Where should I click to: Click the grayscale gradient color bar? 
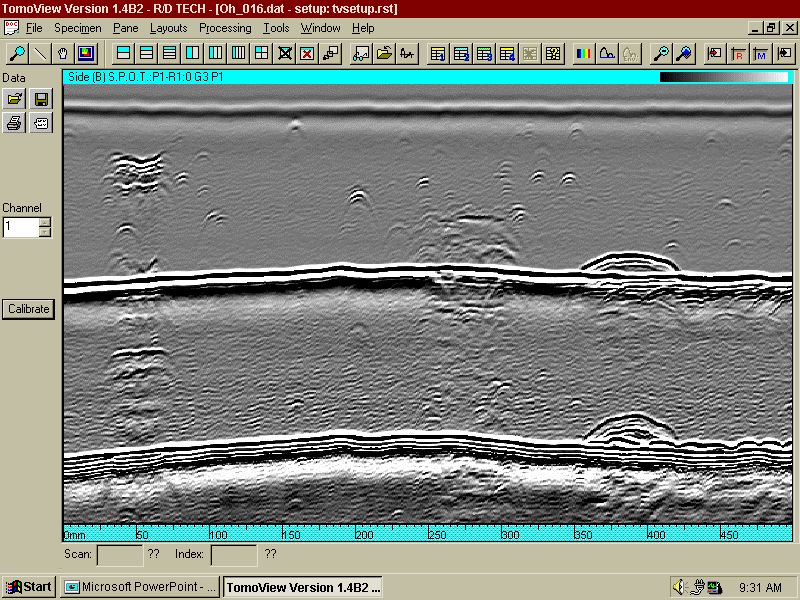pyautogui.click(x=723, y=76)
